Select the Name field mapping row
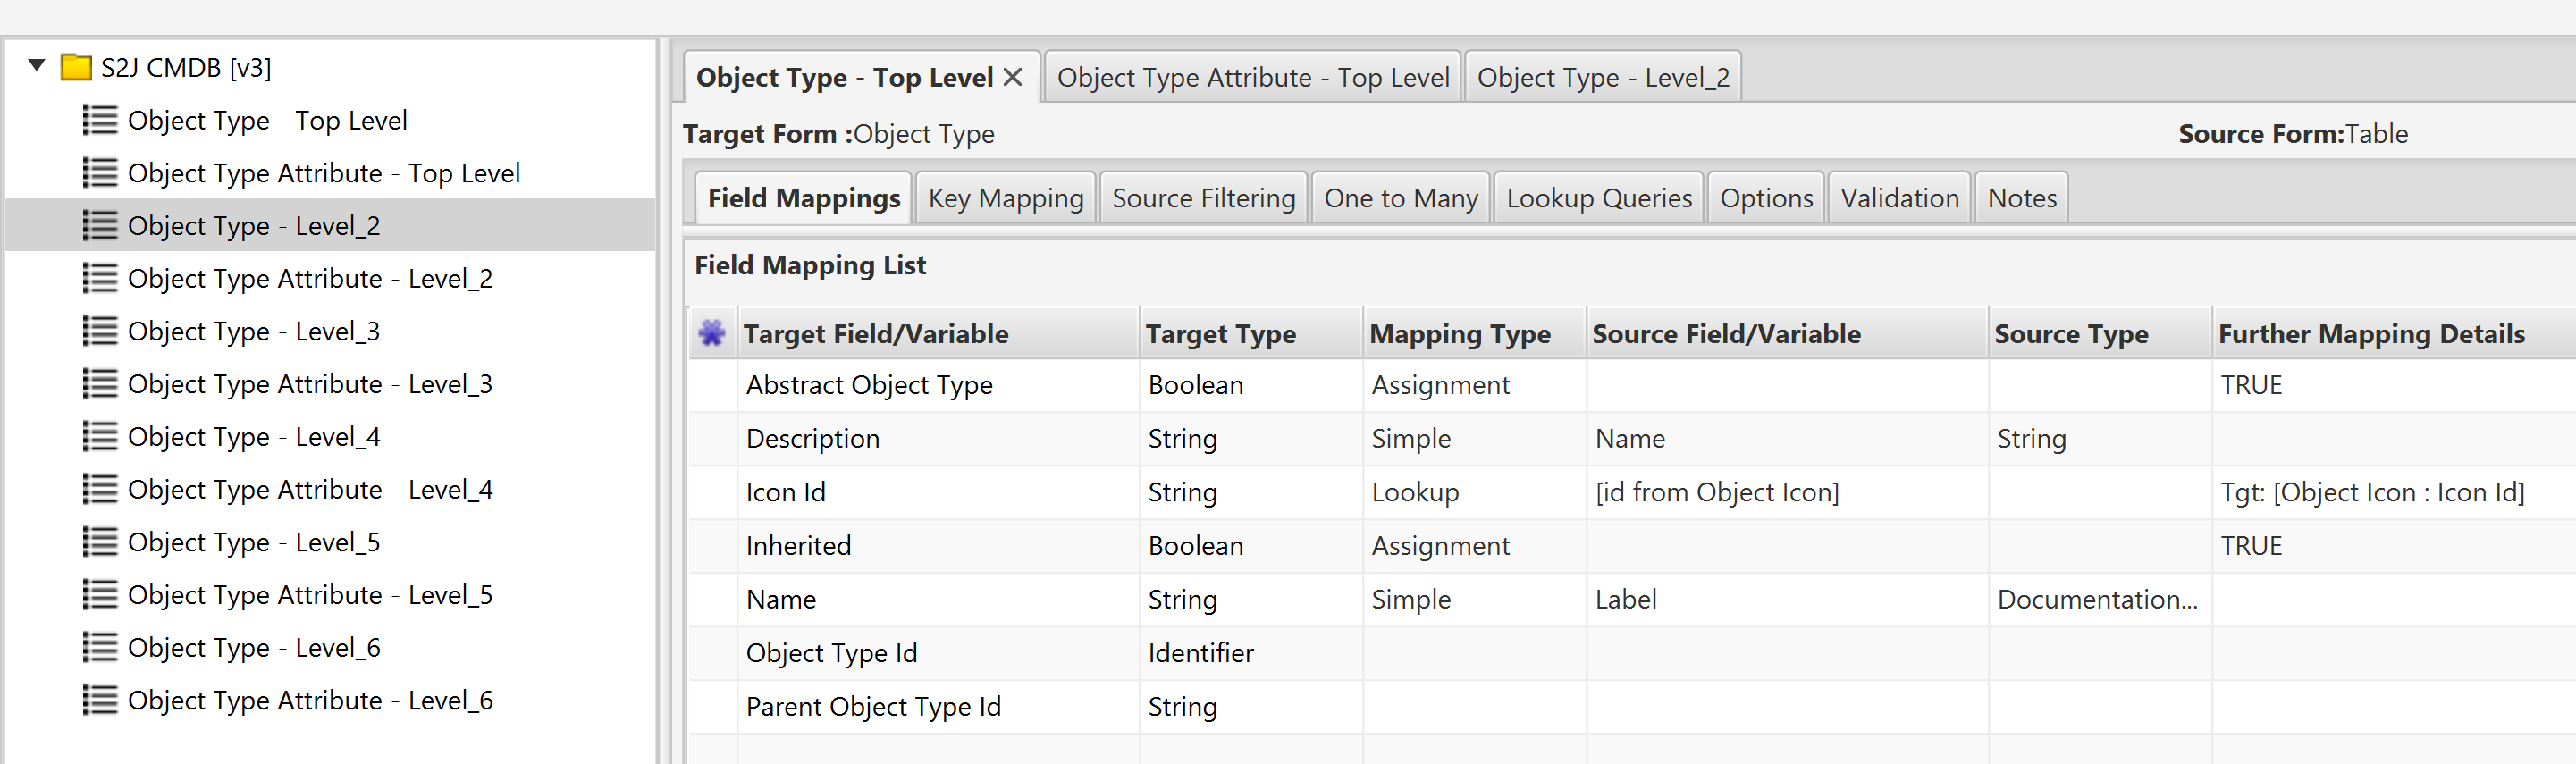The width and height of the screenshot is (2576, 764). tap(1632, 599)
